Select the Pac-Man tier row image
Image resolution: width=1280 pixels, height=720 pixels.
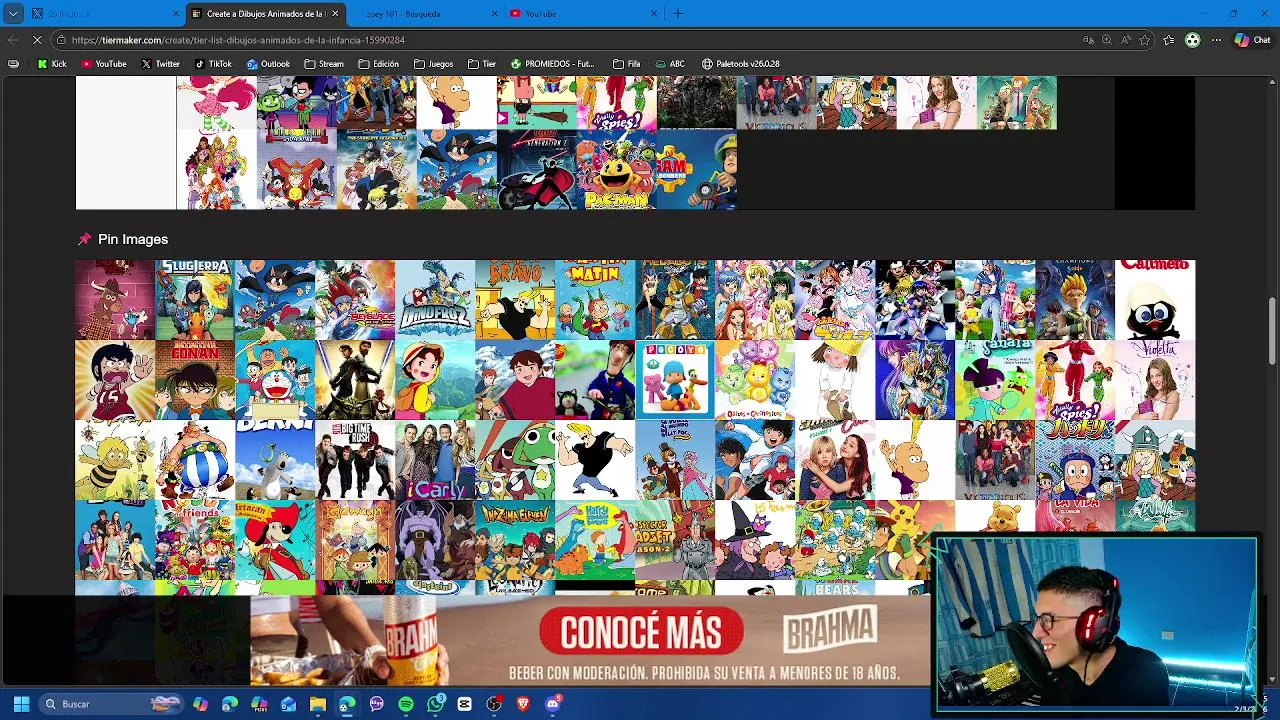(x=617, y=170)
